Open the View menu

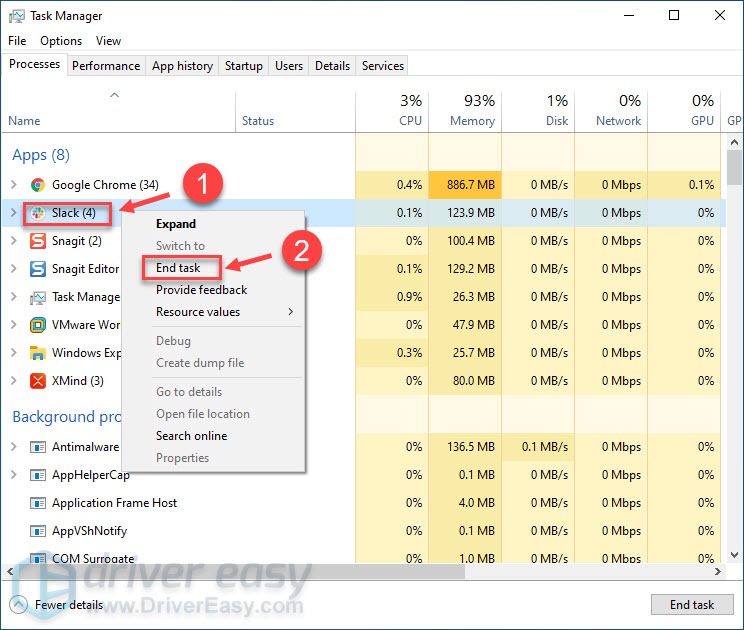[x=108, y=41]
